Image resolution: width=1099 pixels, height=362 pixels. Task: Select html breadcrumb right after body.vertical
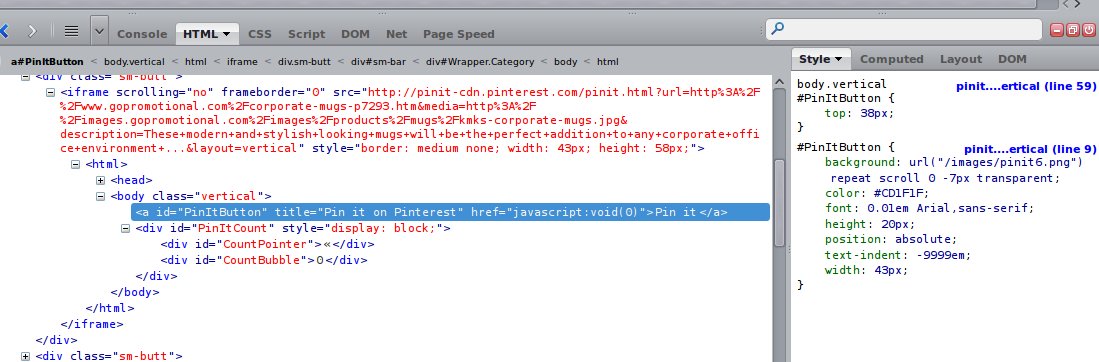(196, 62)
